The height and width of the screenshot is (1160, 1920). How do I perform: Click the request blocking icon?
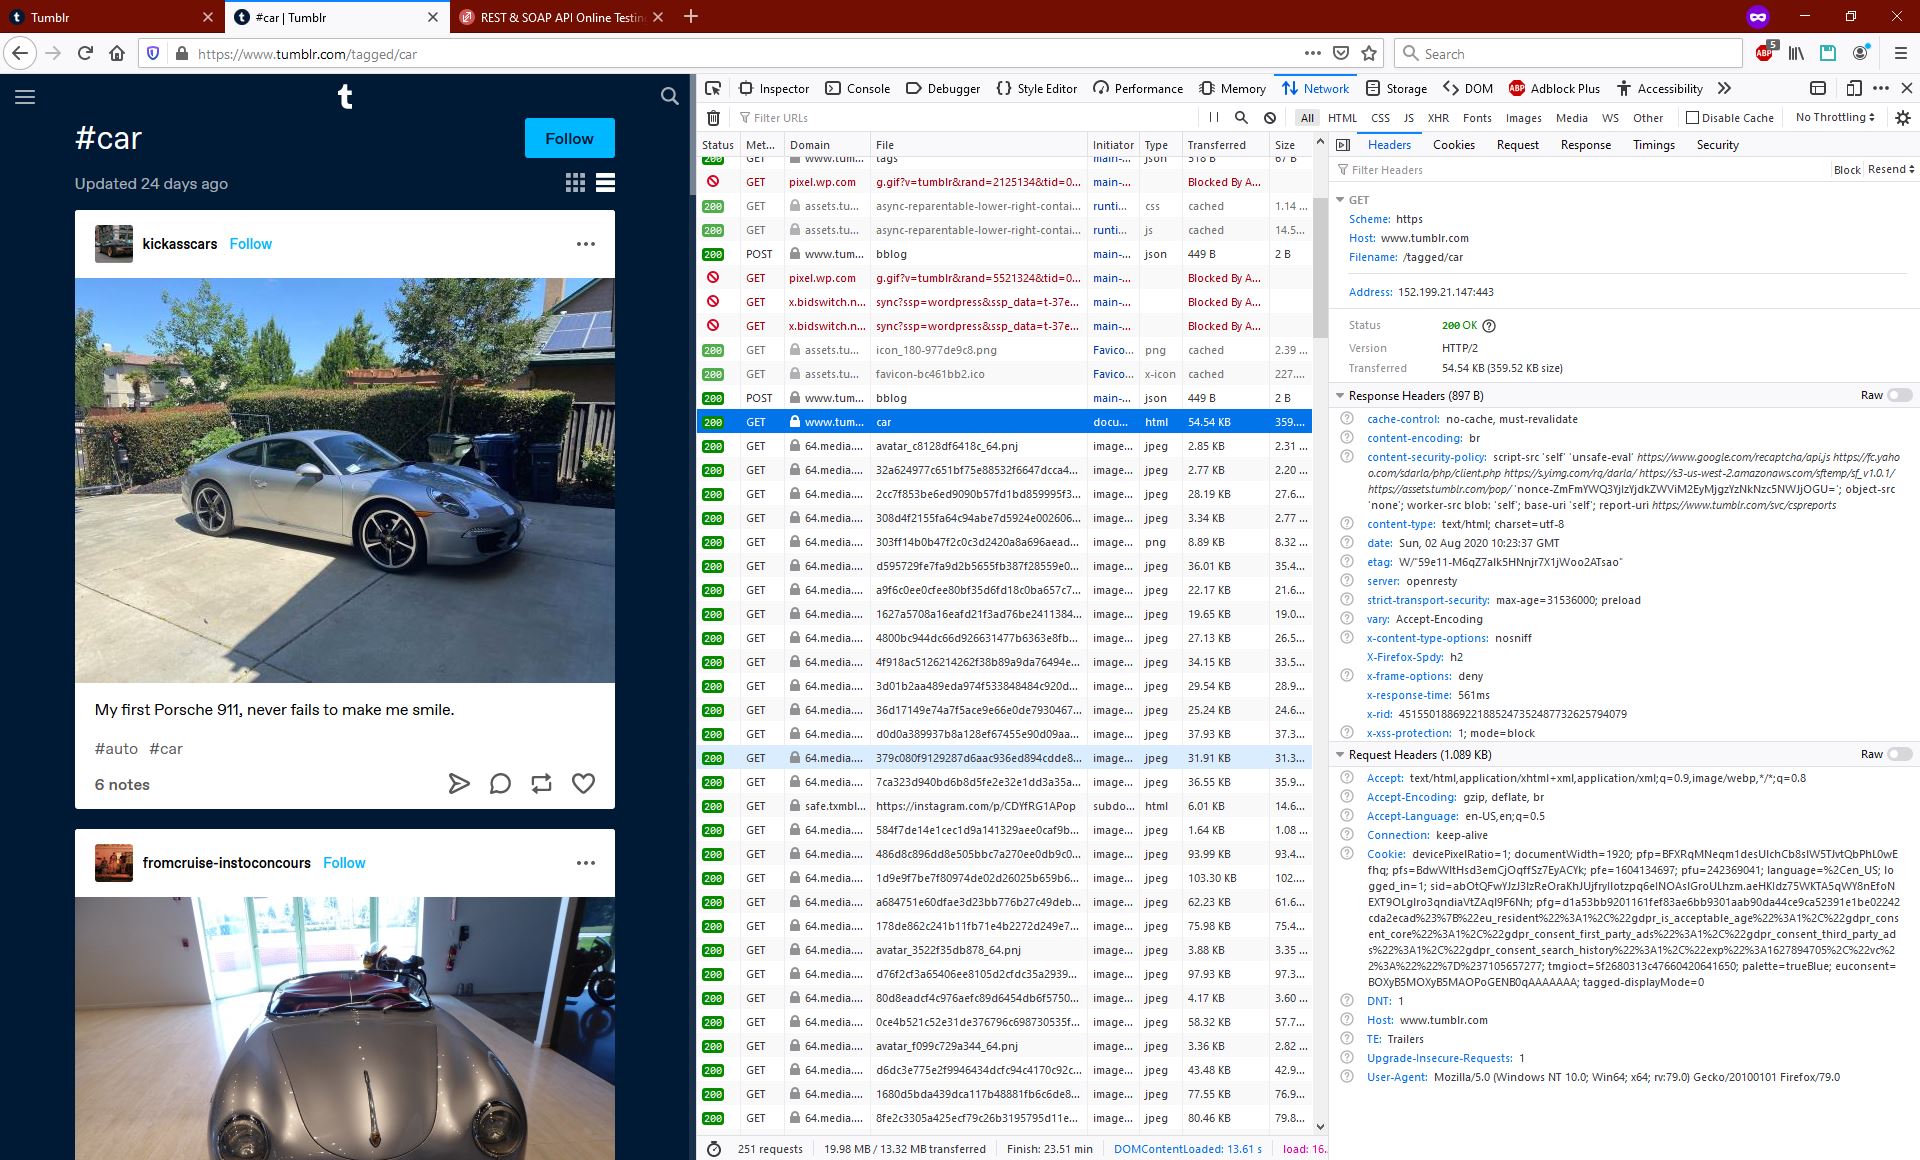pos(1270,118)
